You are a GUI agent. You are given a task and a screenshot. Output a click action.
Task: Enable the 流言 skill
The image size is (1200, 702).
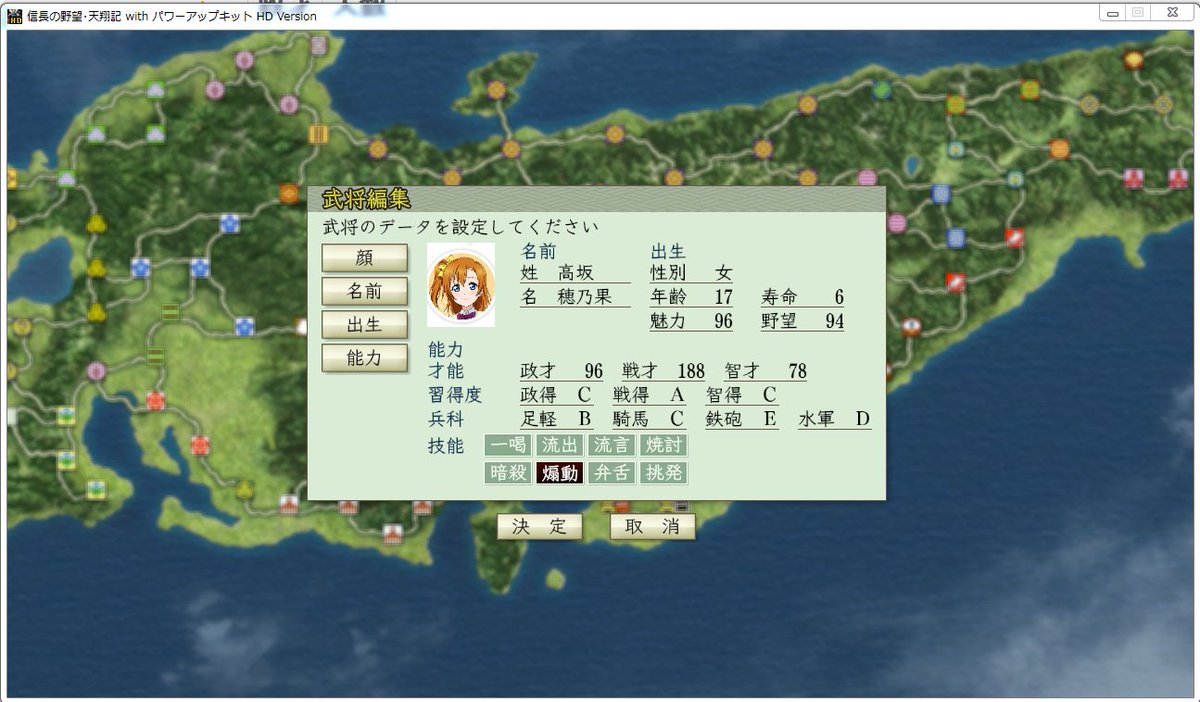(x=612, y=446)
